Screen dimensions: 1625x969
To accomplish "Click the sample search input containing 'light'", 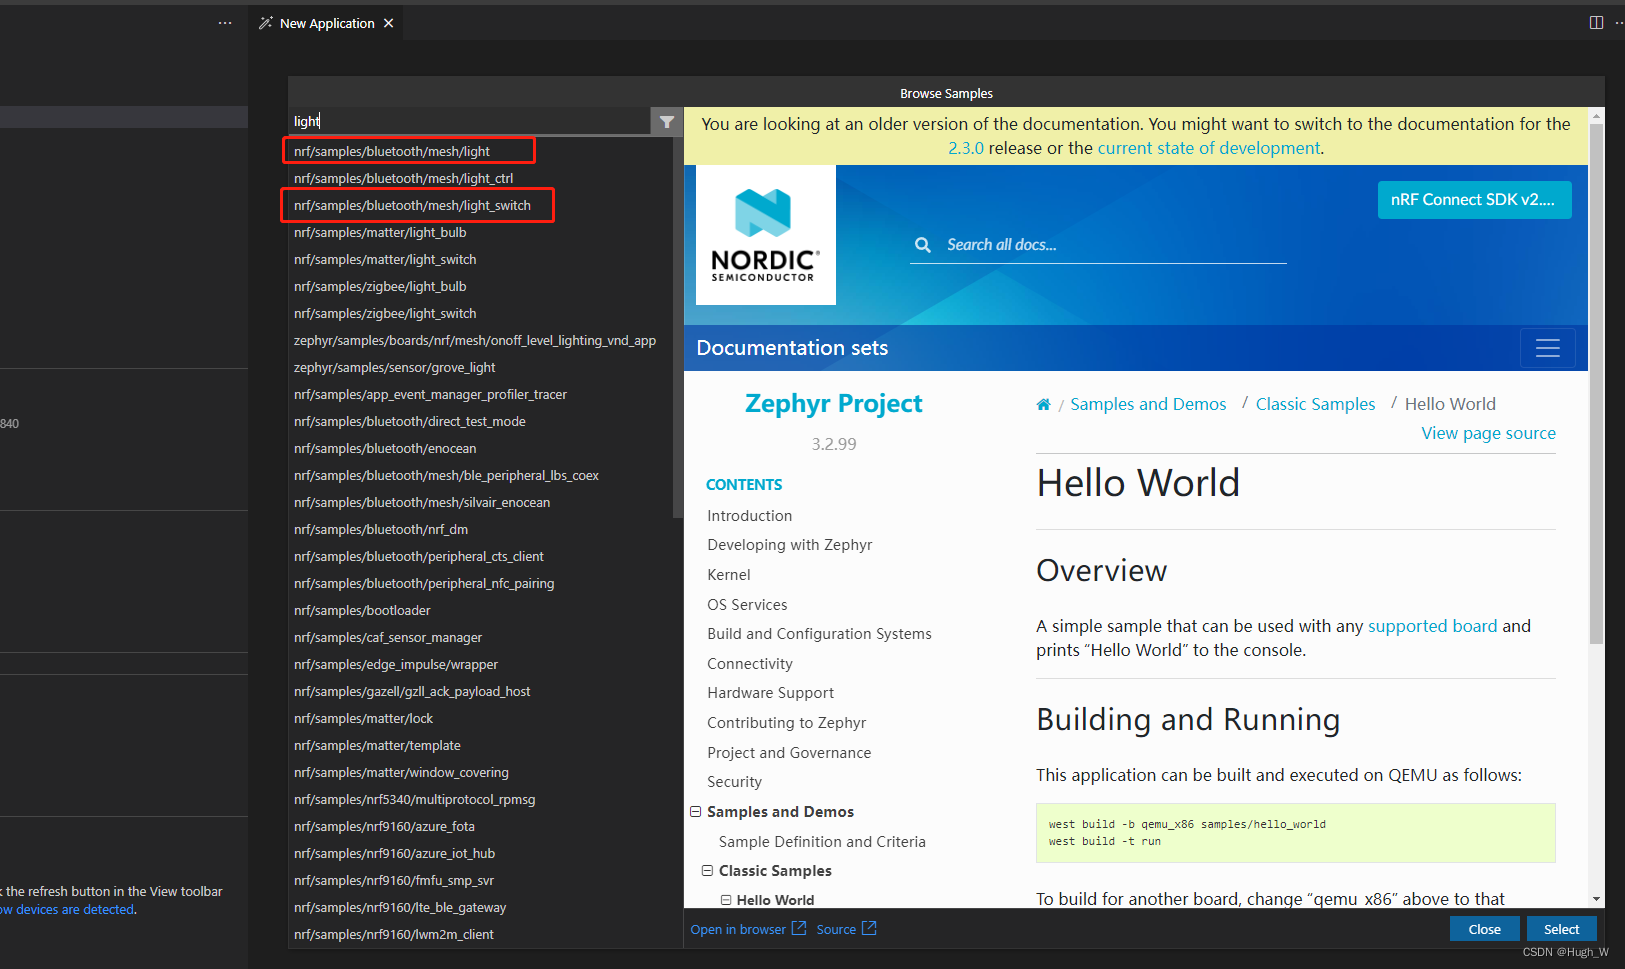I will (470, 122).
